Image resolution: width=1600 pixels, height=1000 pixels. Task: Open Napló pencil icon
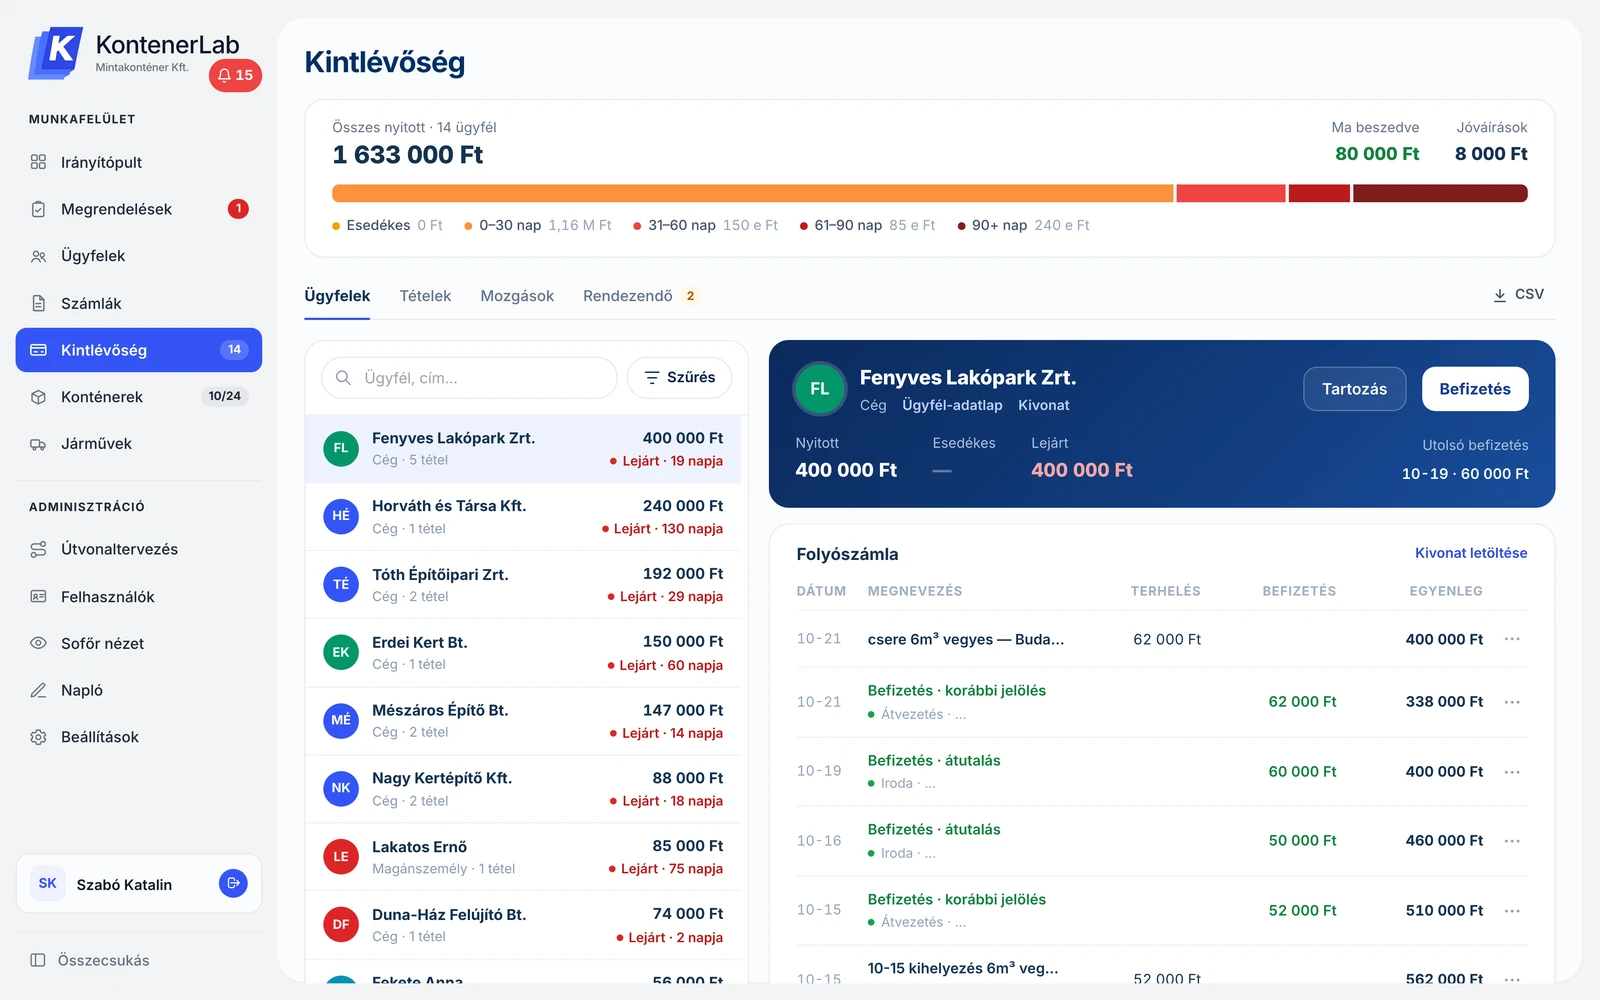38,690
